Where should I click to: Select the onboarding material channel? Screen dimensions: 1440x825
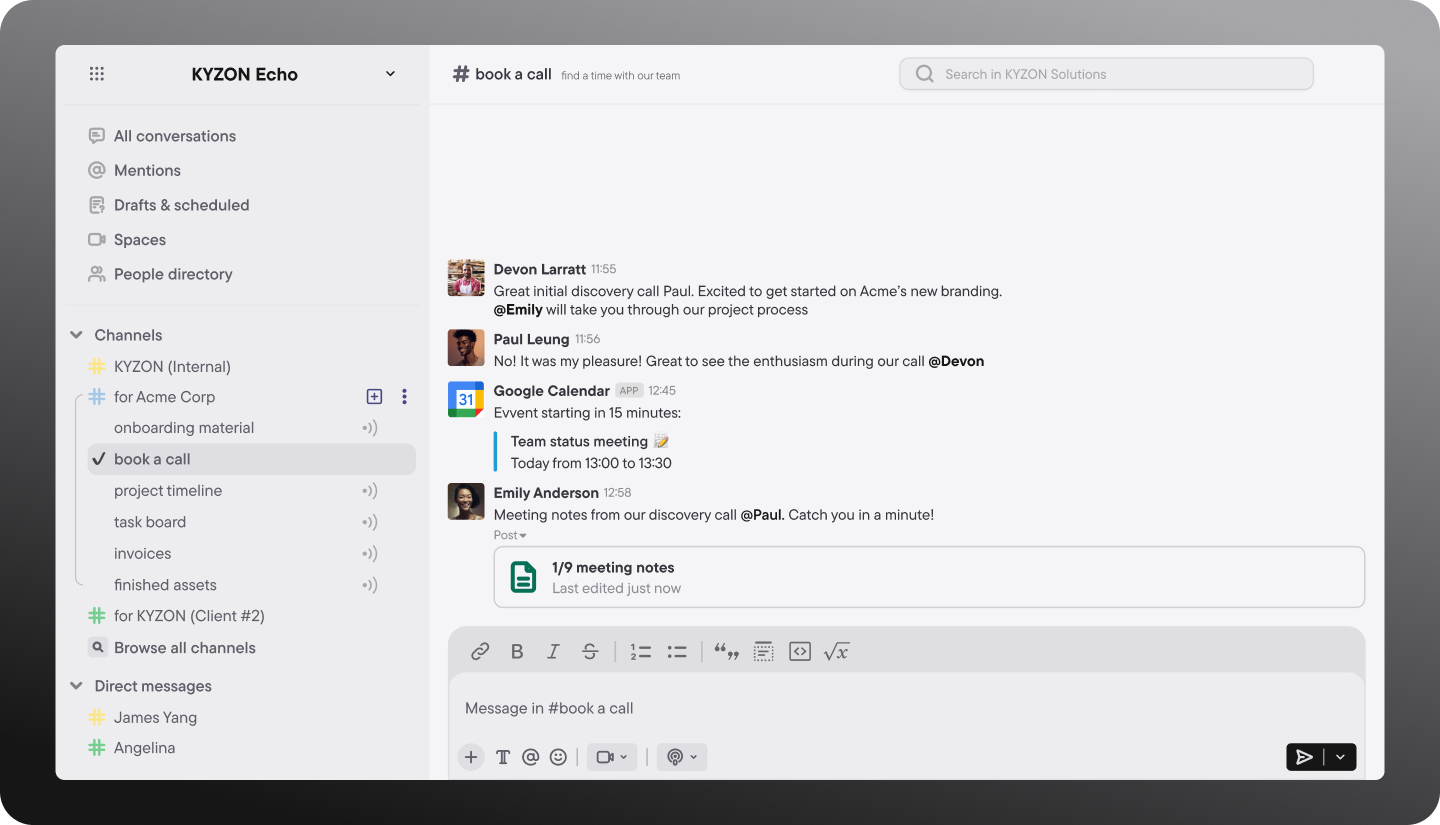[184, 428]
